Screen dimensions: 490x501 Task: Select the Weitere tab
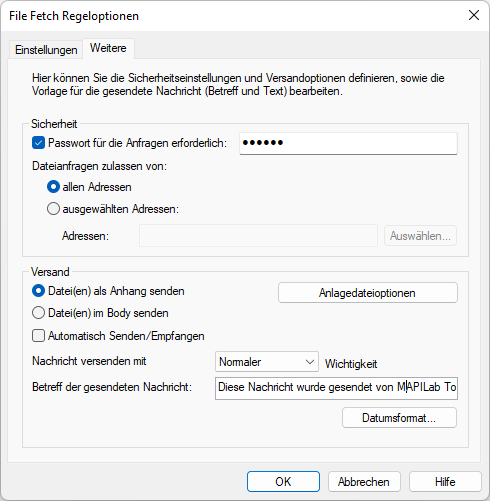click(x=108, y=48)
